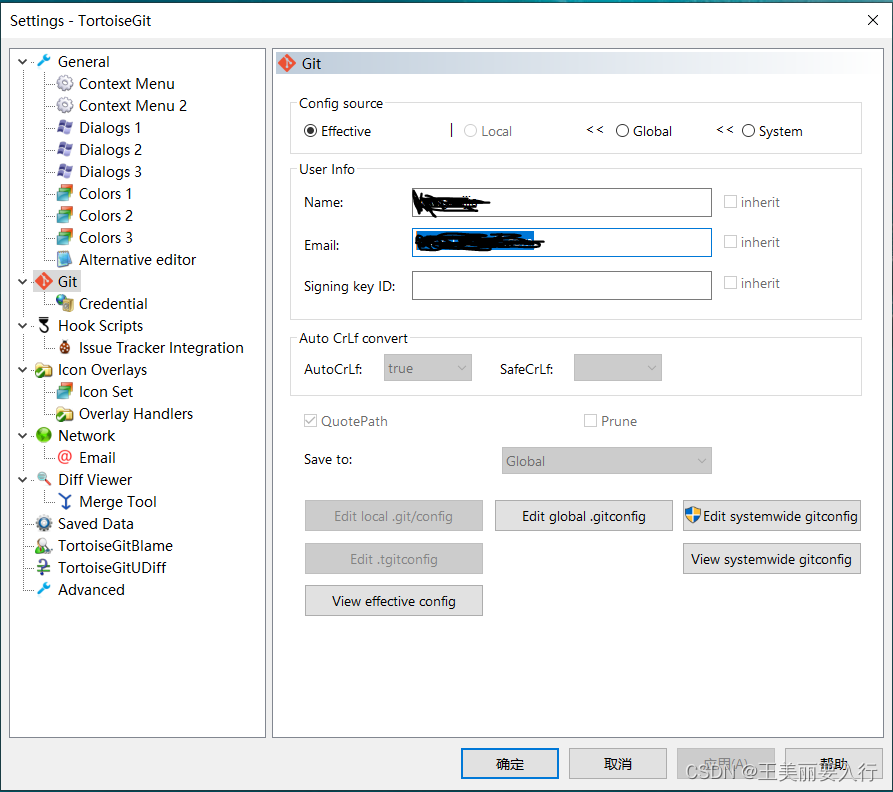Screen dimensions: 893x792
Task: Click the Dialogs 1 window icon
Action: click(x=65, y=127)
